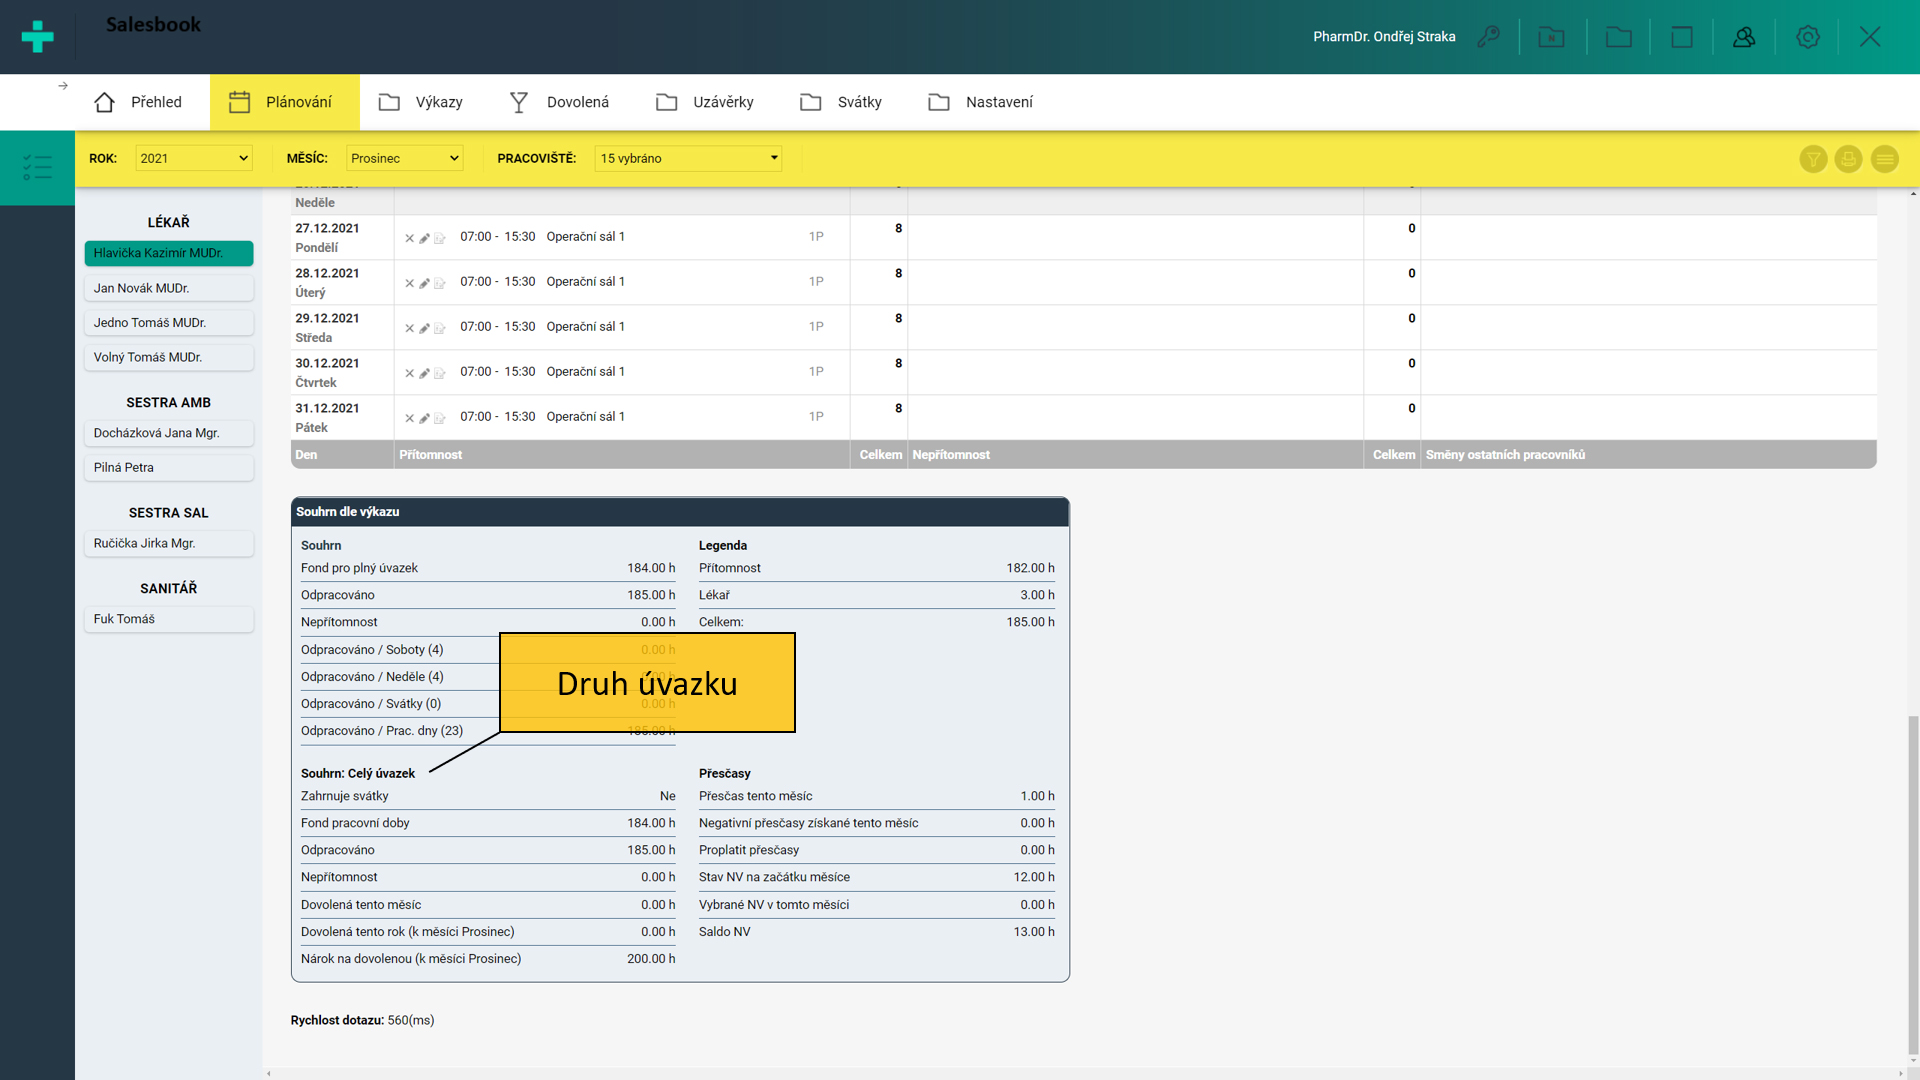This screenshot has height=1080, width=1920.
Task: Click the key icon next to user name
Action: (1489, 37)
